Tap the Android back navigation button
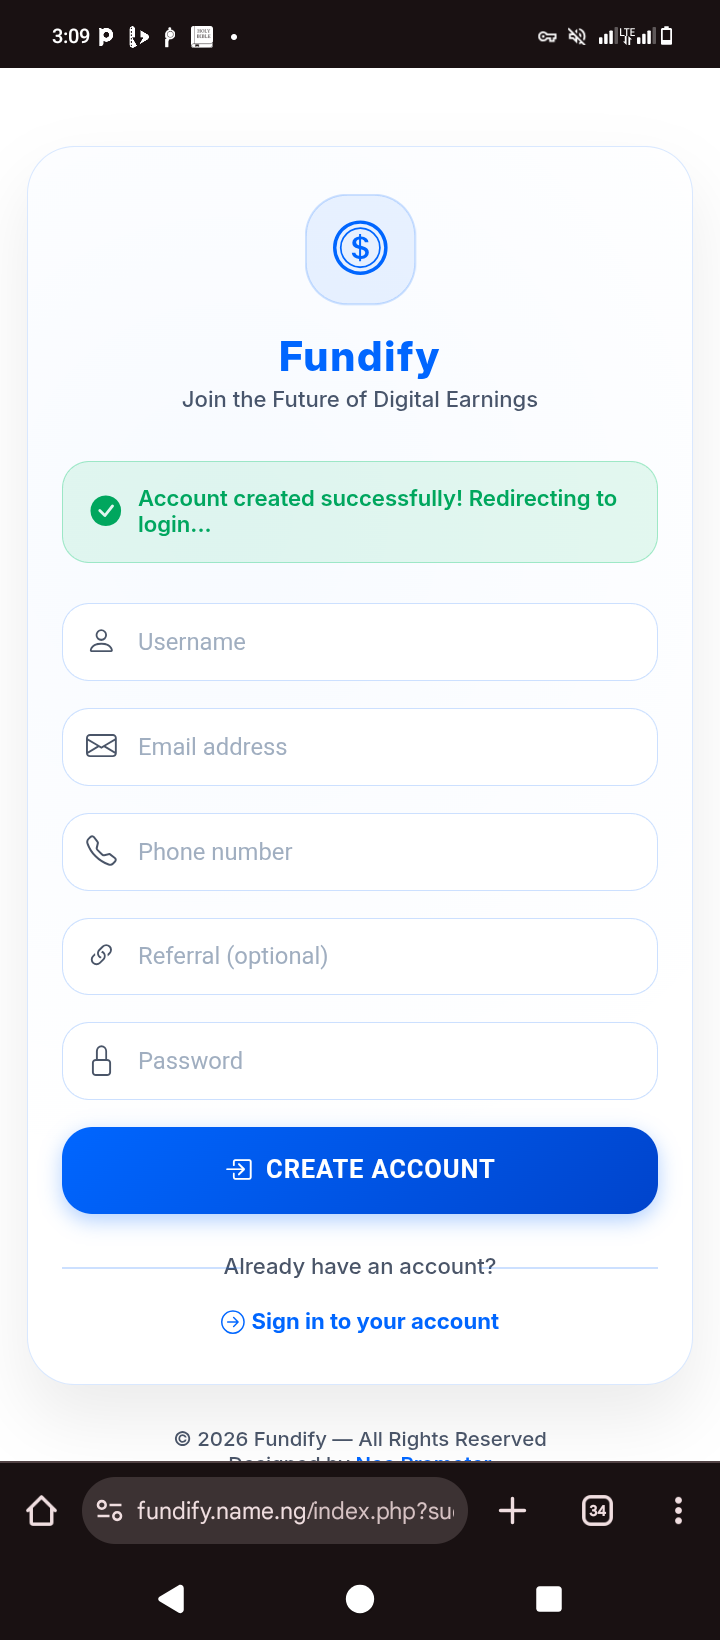720x1640 pixels. click(171, 1599)
